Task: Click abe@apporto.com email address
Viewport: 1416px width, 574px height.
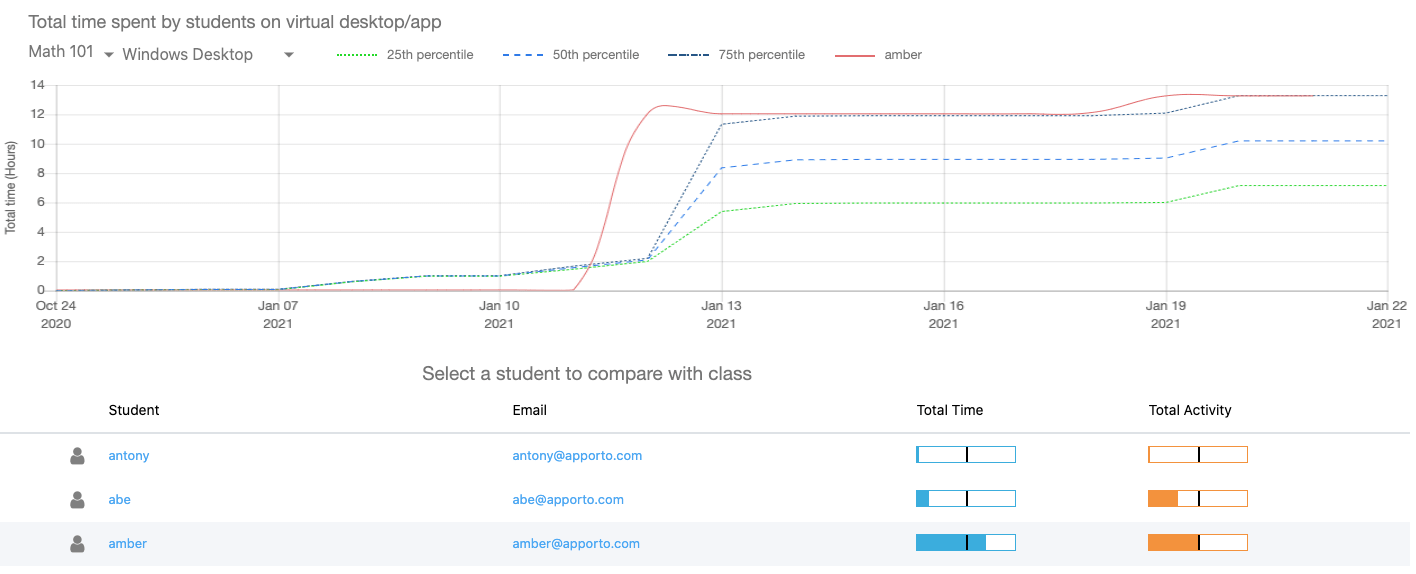Action: coord(568,500)
